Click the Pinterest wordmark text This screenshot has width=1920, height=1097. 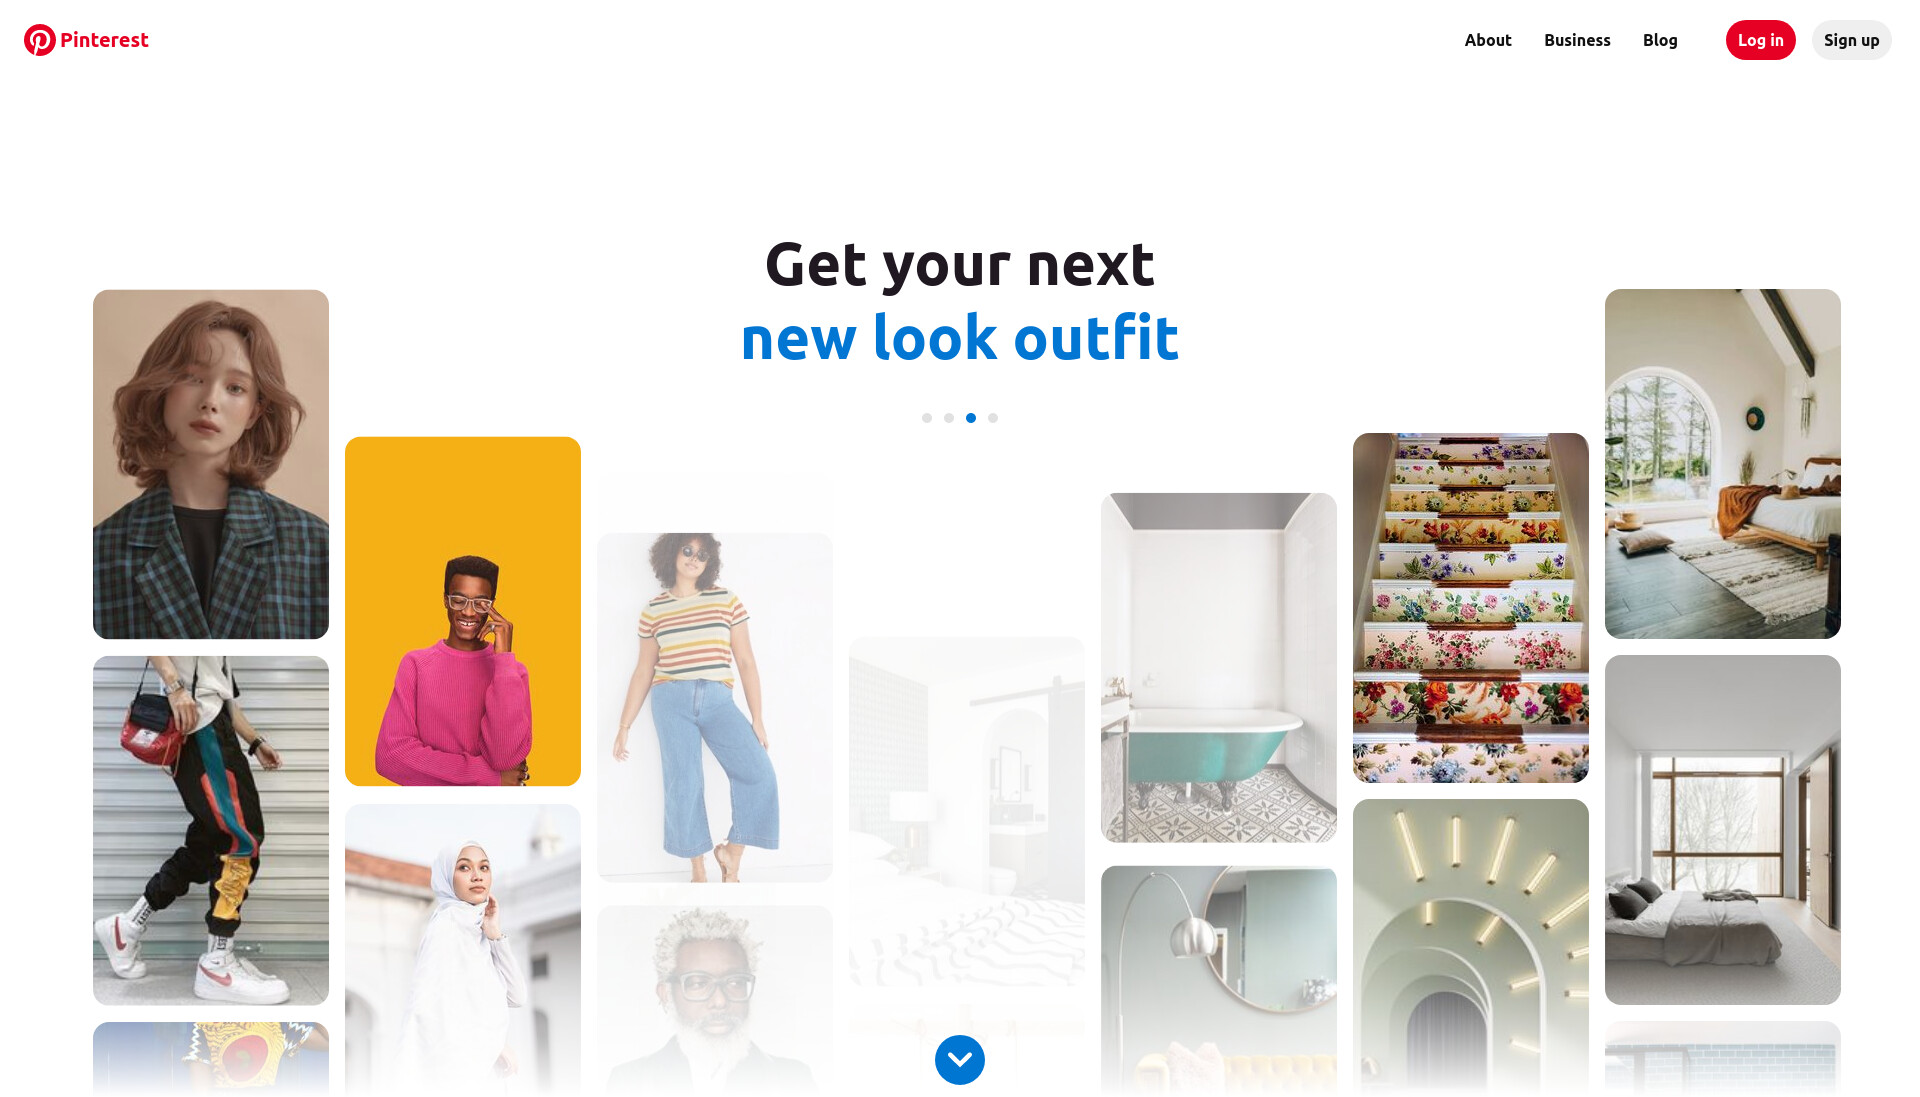point(104,40)
